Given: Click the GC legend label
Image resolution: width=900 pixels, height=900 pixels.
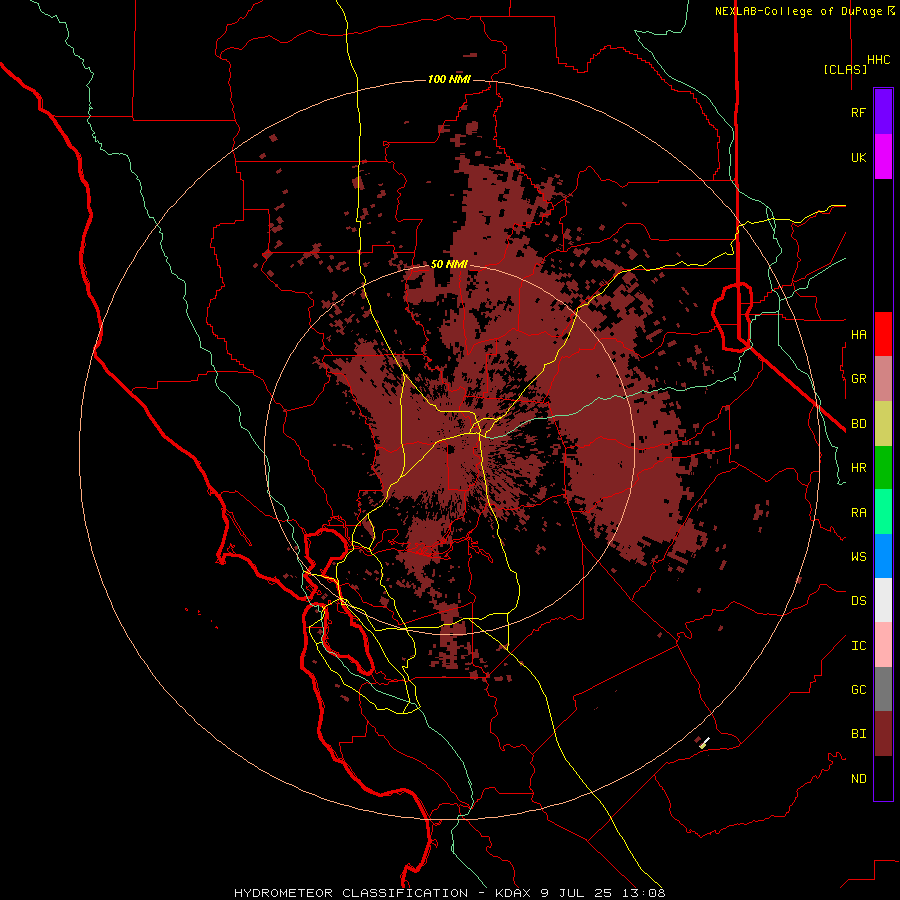Looking at the screenshot, I should [858, 690].
